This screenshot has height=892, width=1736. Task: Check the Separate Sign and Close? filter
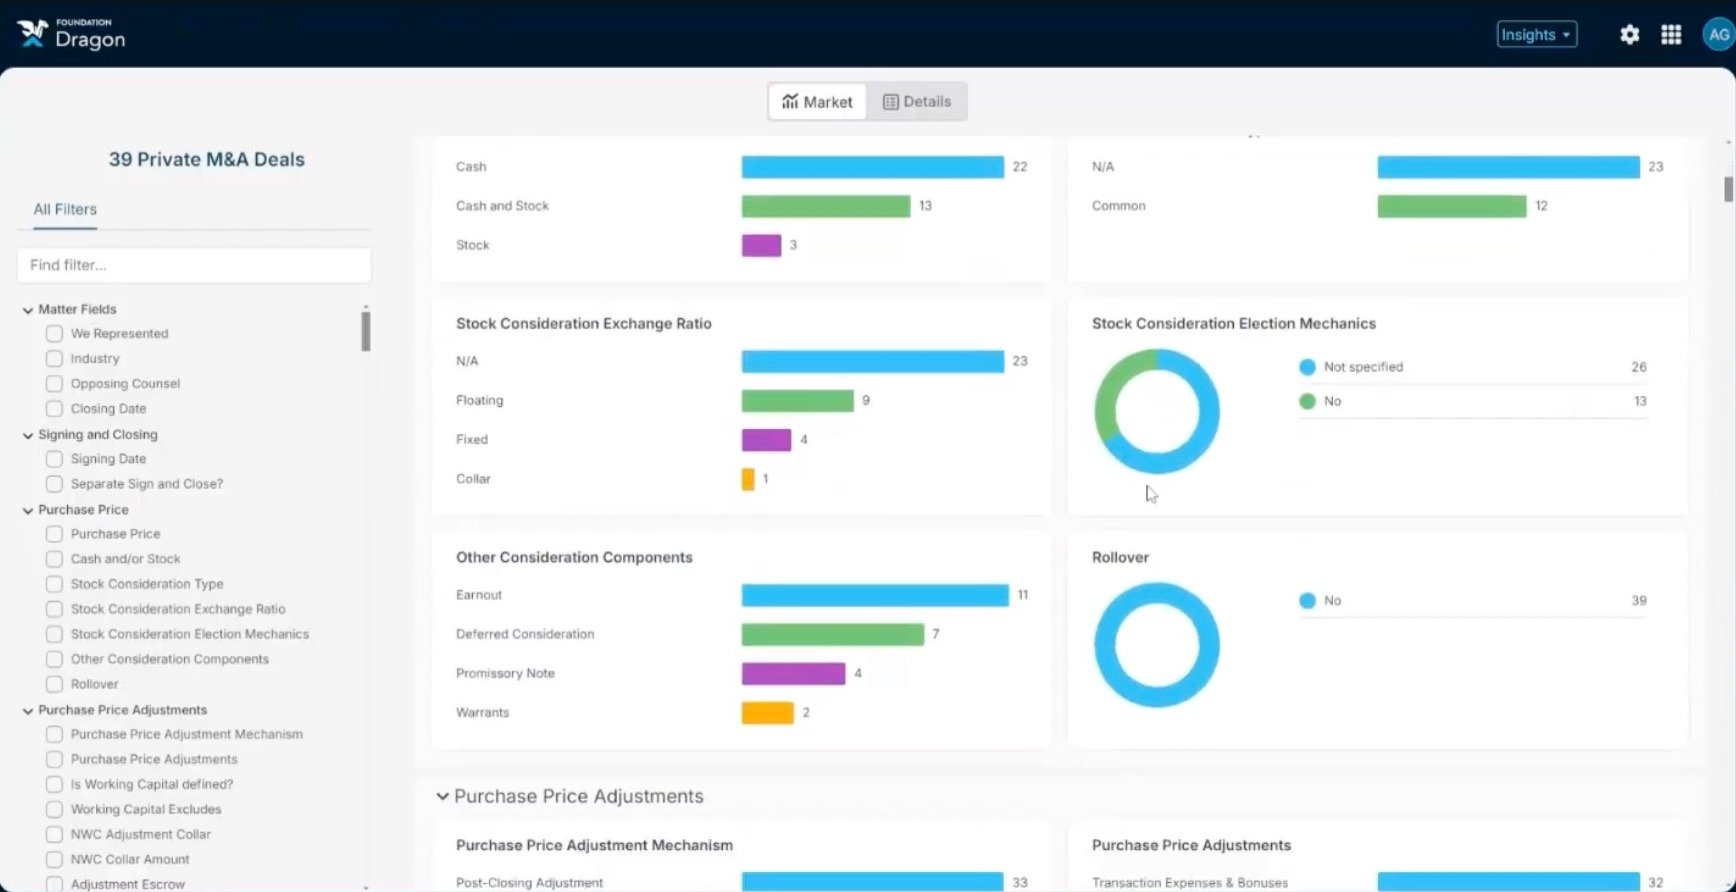(x=54, y=484)
